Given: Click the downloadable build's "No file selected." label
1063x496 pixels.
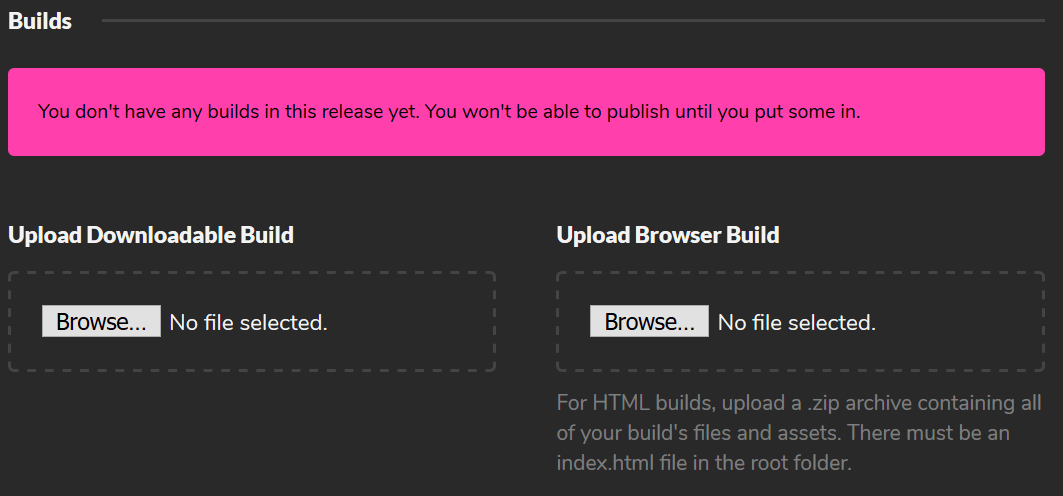Looking at the screenshot, I should pos(248,323).
